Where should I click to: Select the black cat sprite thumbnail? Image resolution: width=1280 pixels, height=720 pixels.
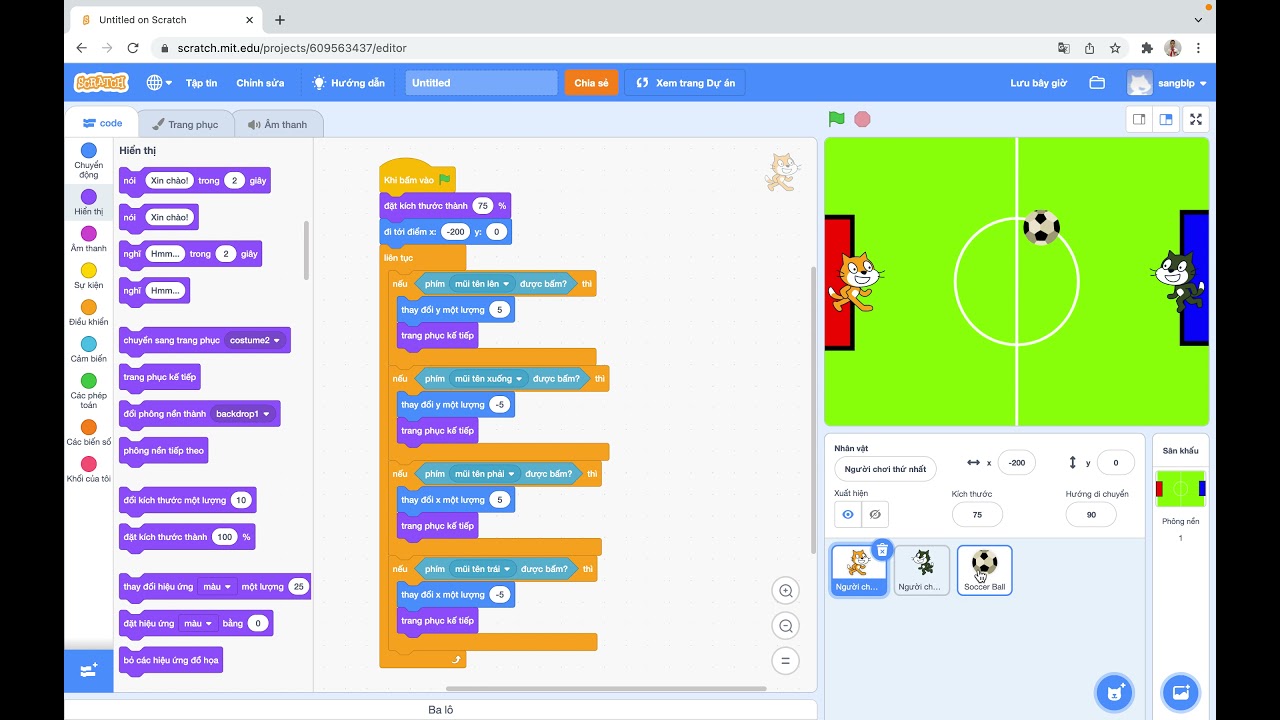tap(922, 570)
